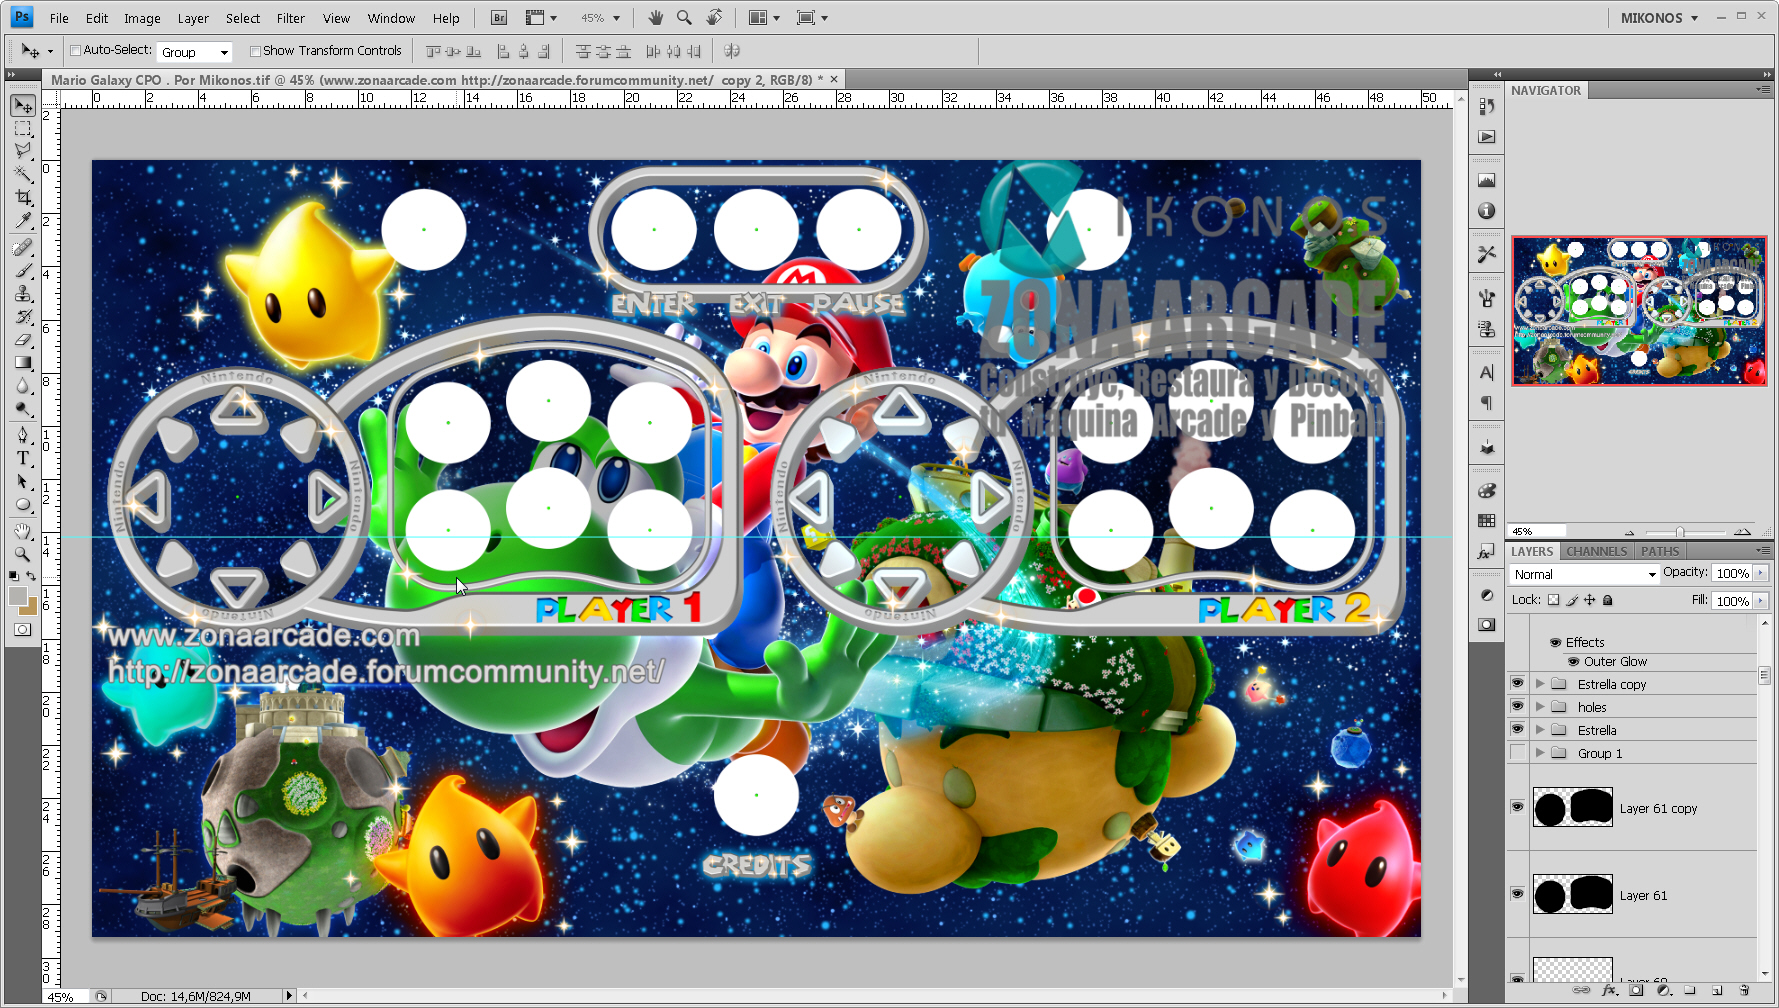Open the Image menu
1779x1008 pixels.
(142, 18)
